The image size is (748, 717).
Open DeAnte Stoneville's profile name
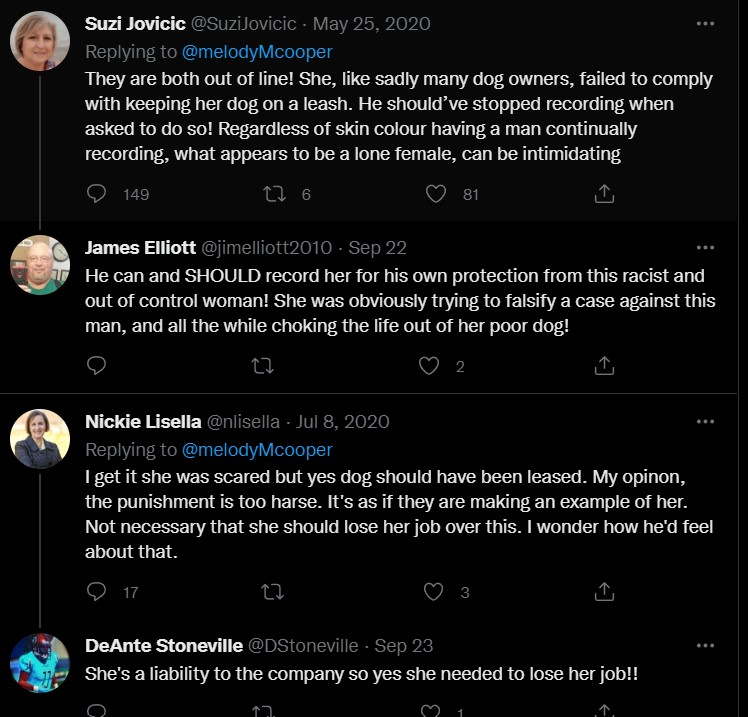coord(162,646)
